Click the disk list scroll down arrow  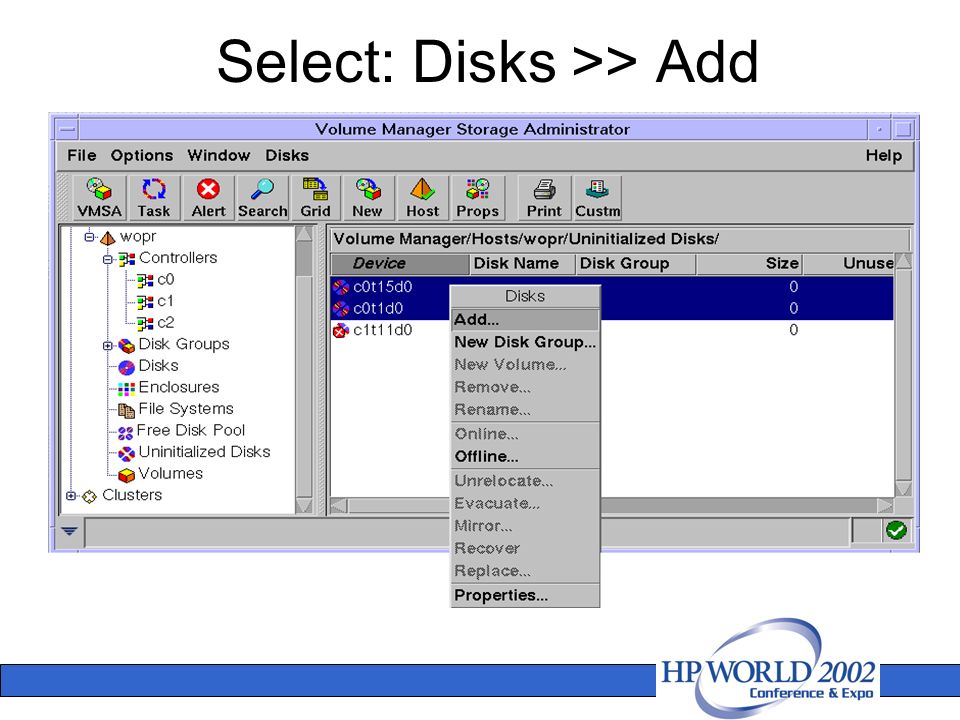903,488
